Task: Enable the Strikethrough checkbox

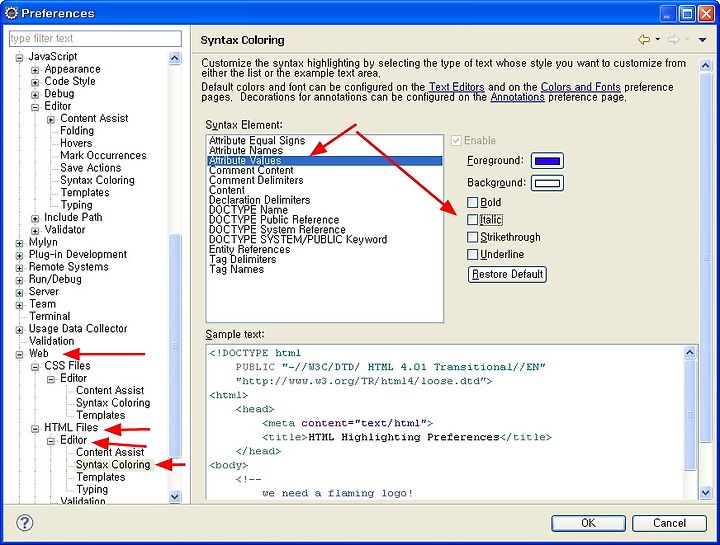Action: (x=472, y=237)
